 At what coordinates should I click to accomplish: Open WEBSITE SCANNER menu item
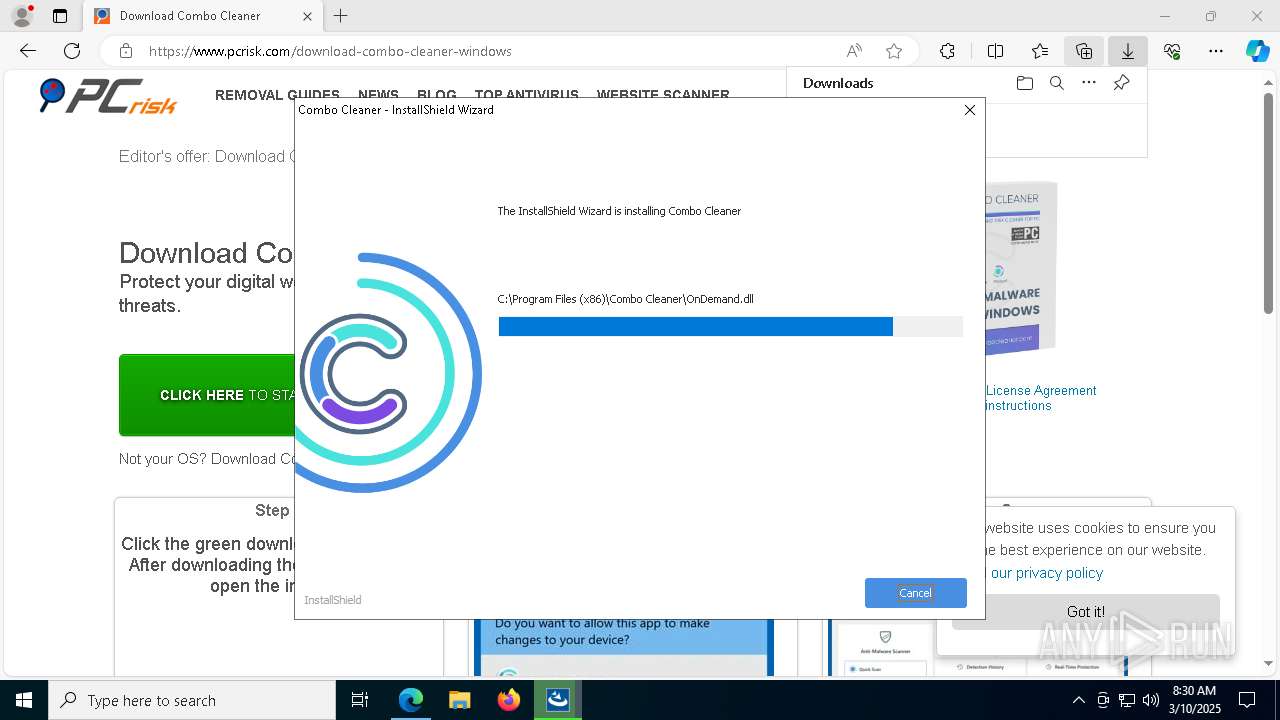point(663,95)
